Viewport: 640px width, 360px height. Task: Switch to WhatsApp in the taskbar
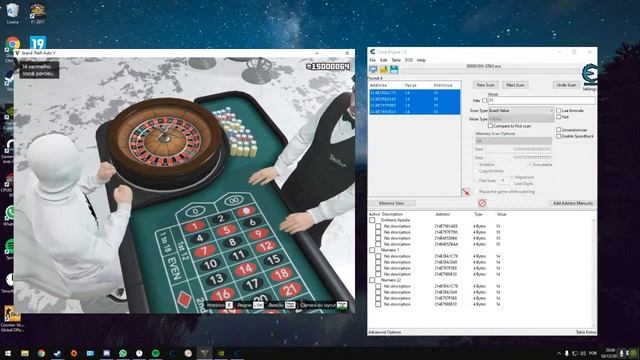click(x=123, y=353)
